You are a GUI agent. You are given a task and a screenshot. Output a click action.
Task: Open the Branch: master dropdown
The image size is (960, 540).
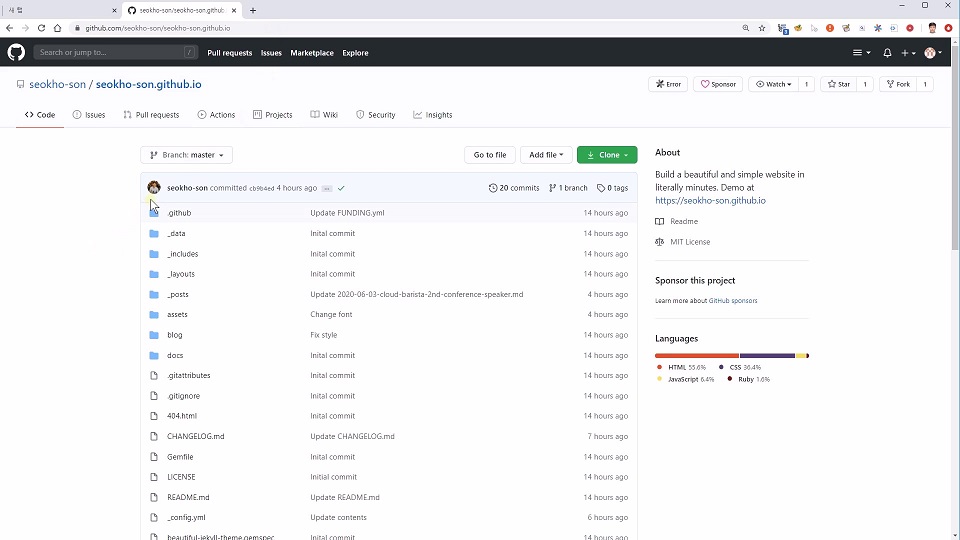(x=187, y=155)
